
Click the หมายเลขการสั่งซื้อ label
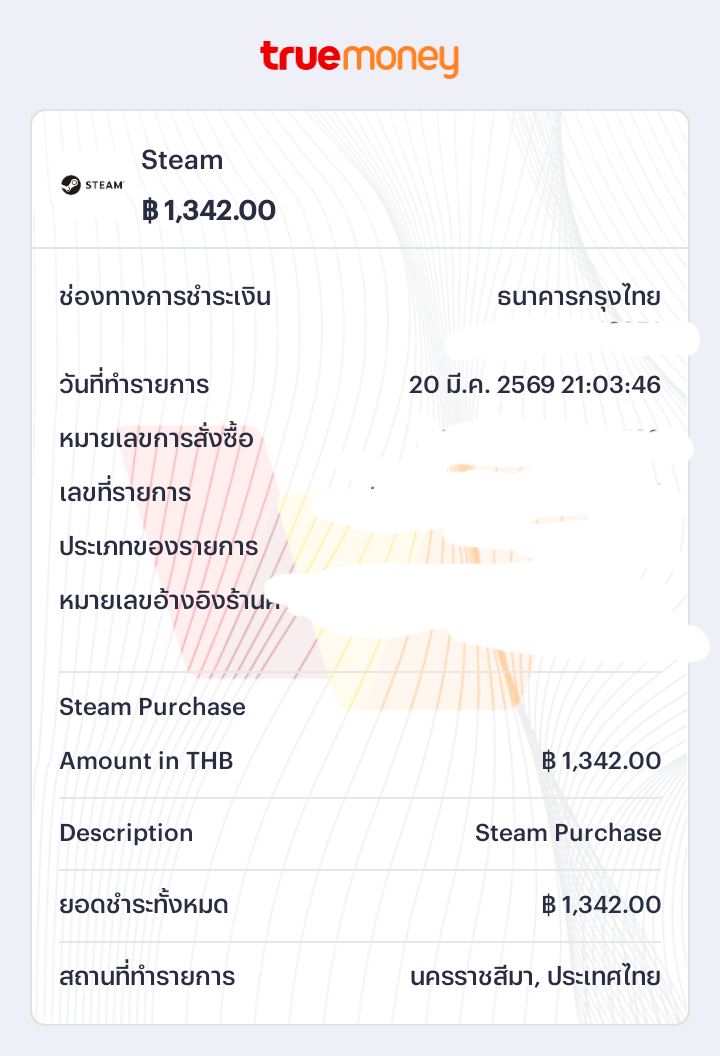click(x=156, y=439)
